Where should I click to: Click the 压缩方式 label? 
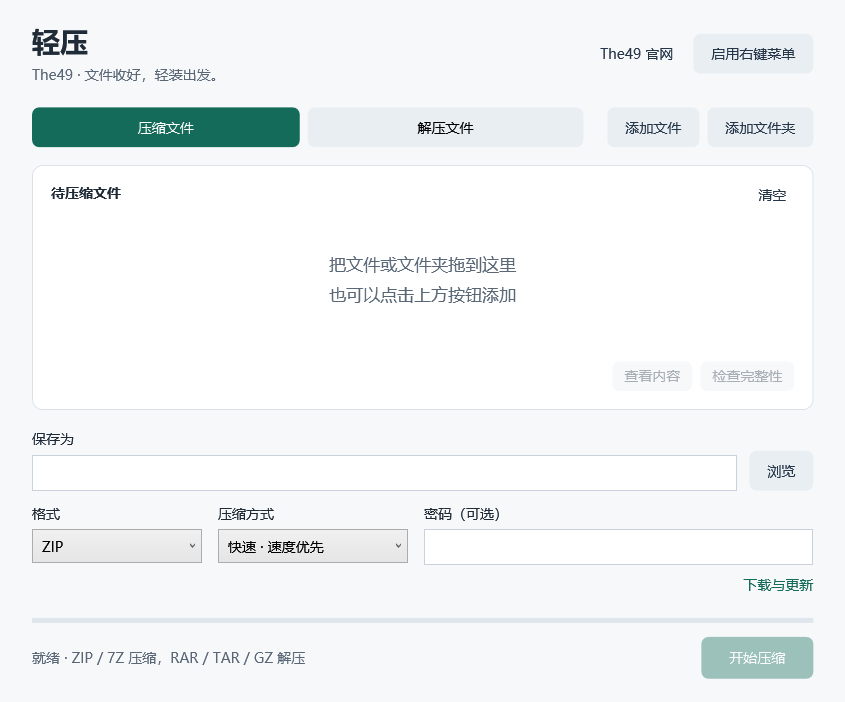246,514
